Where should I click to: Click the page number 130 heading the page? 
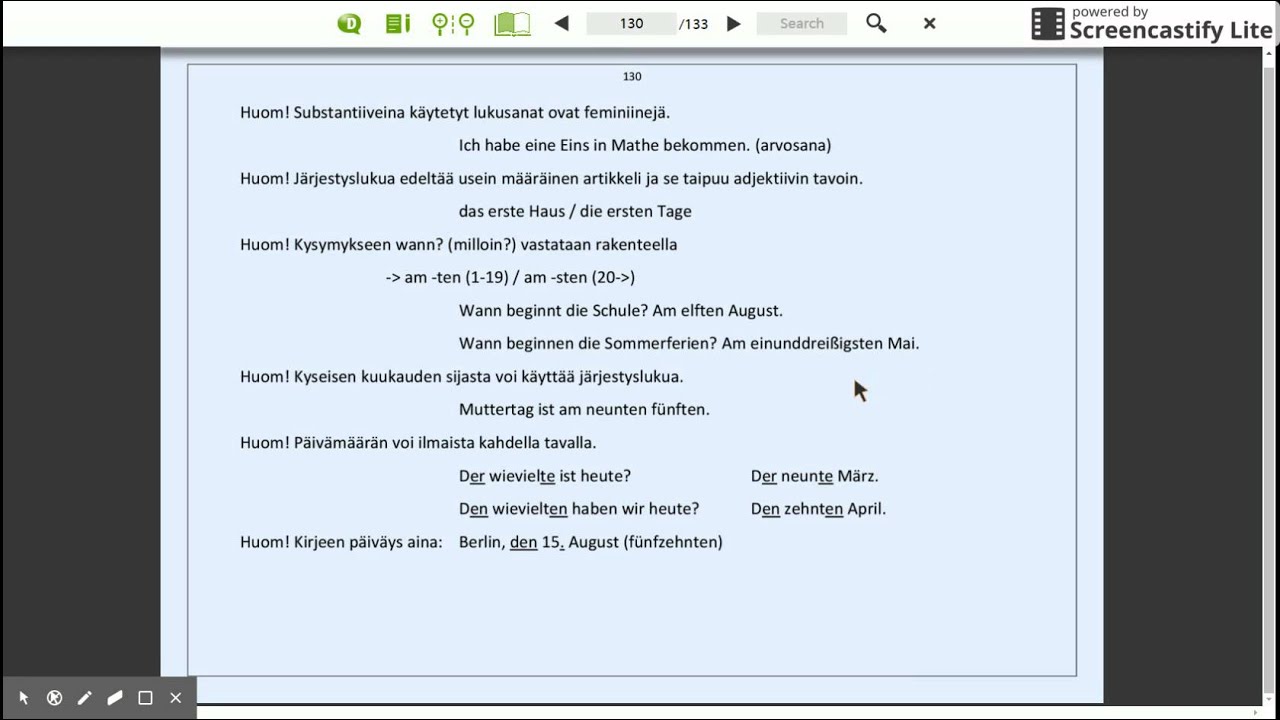(x=632, y=77)
